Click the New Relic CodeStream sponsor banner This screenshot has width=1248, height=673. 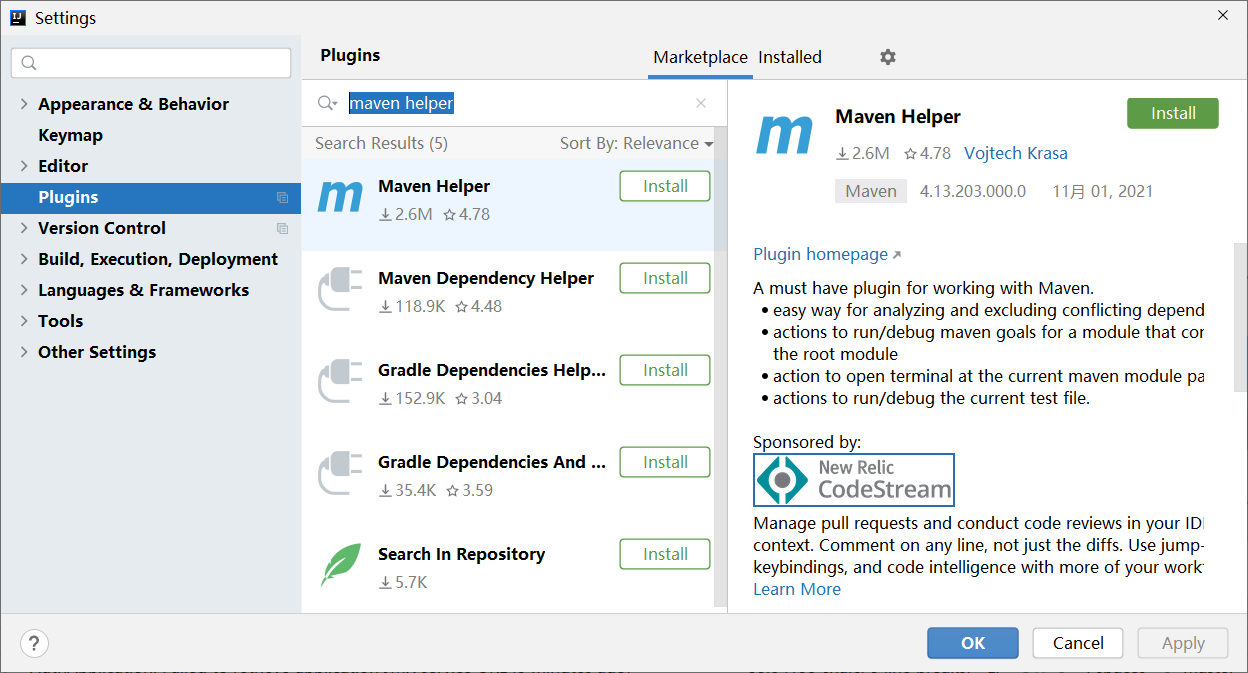coord(854,480)
